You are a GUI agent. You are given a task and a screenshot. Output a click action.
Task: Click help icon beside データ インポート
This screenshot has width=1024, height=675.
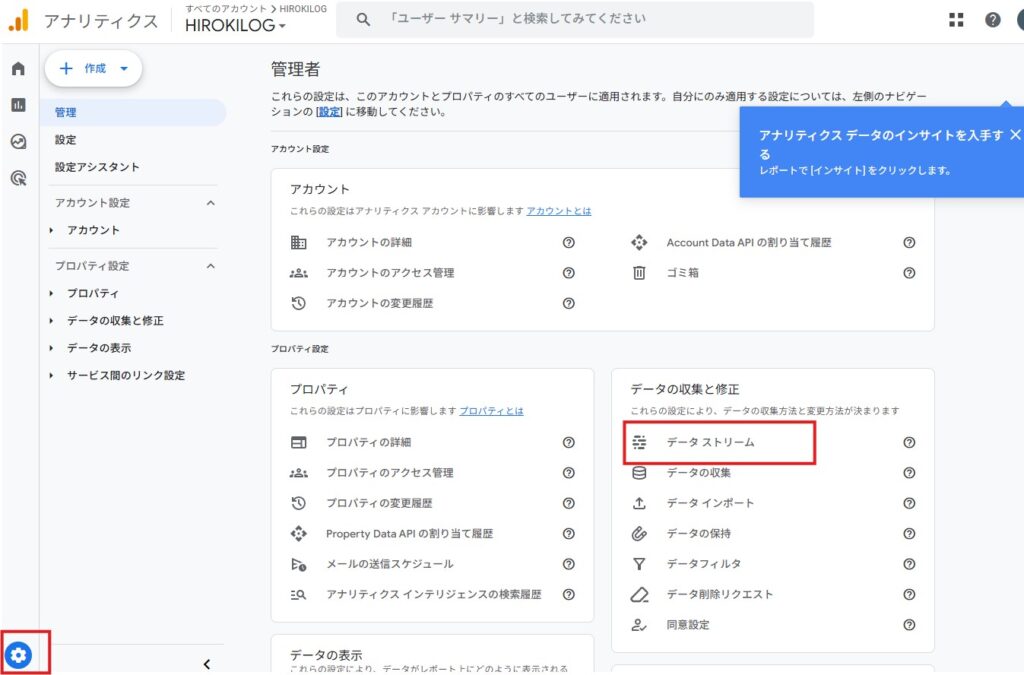point(909,503)
